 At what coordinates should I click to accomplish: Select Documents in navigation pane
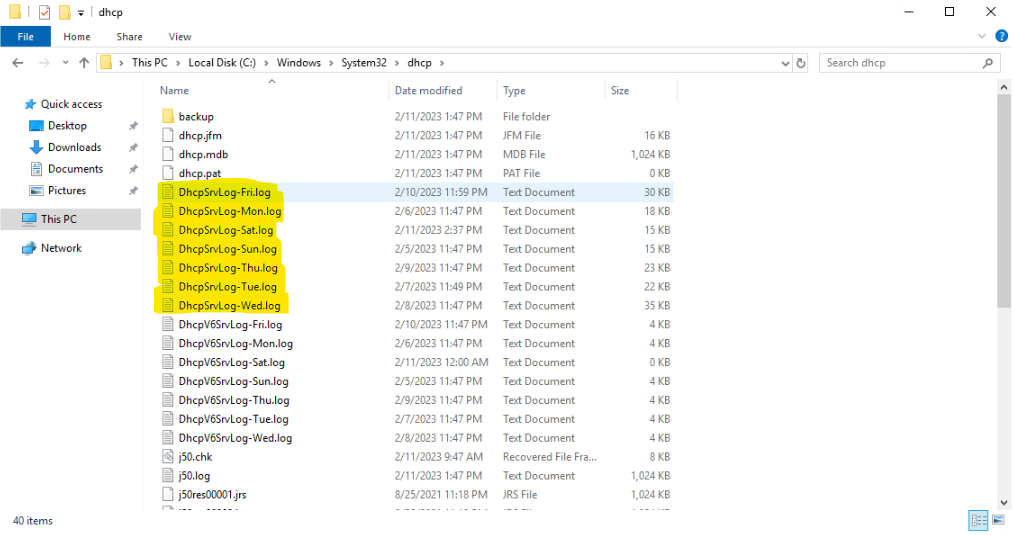point(75,169)
